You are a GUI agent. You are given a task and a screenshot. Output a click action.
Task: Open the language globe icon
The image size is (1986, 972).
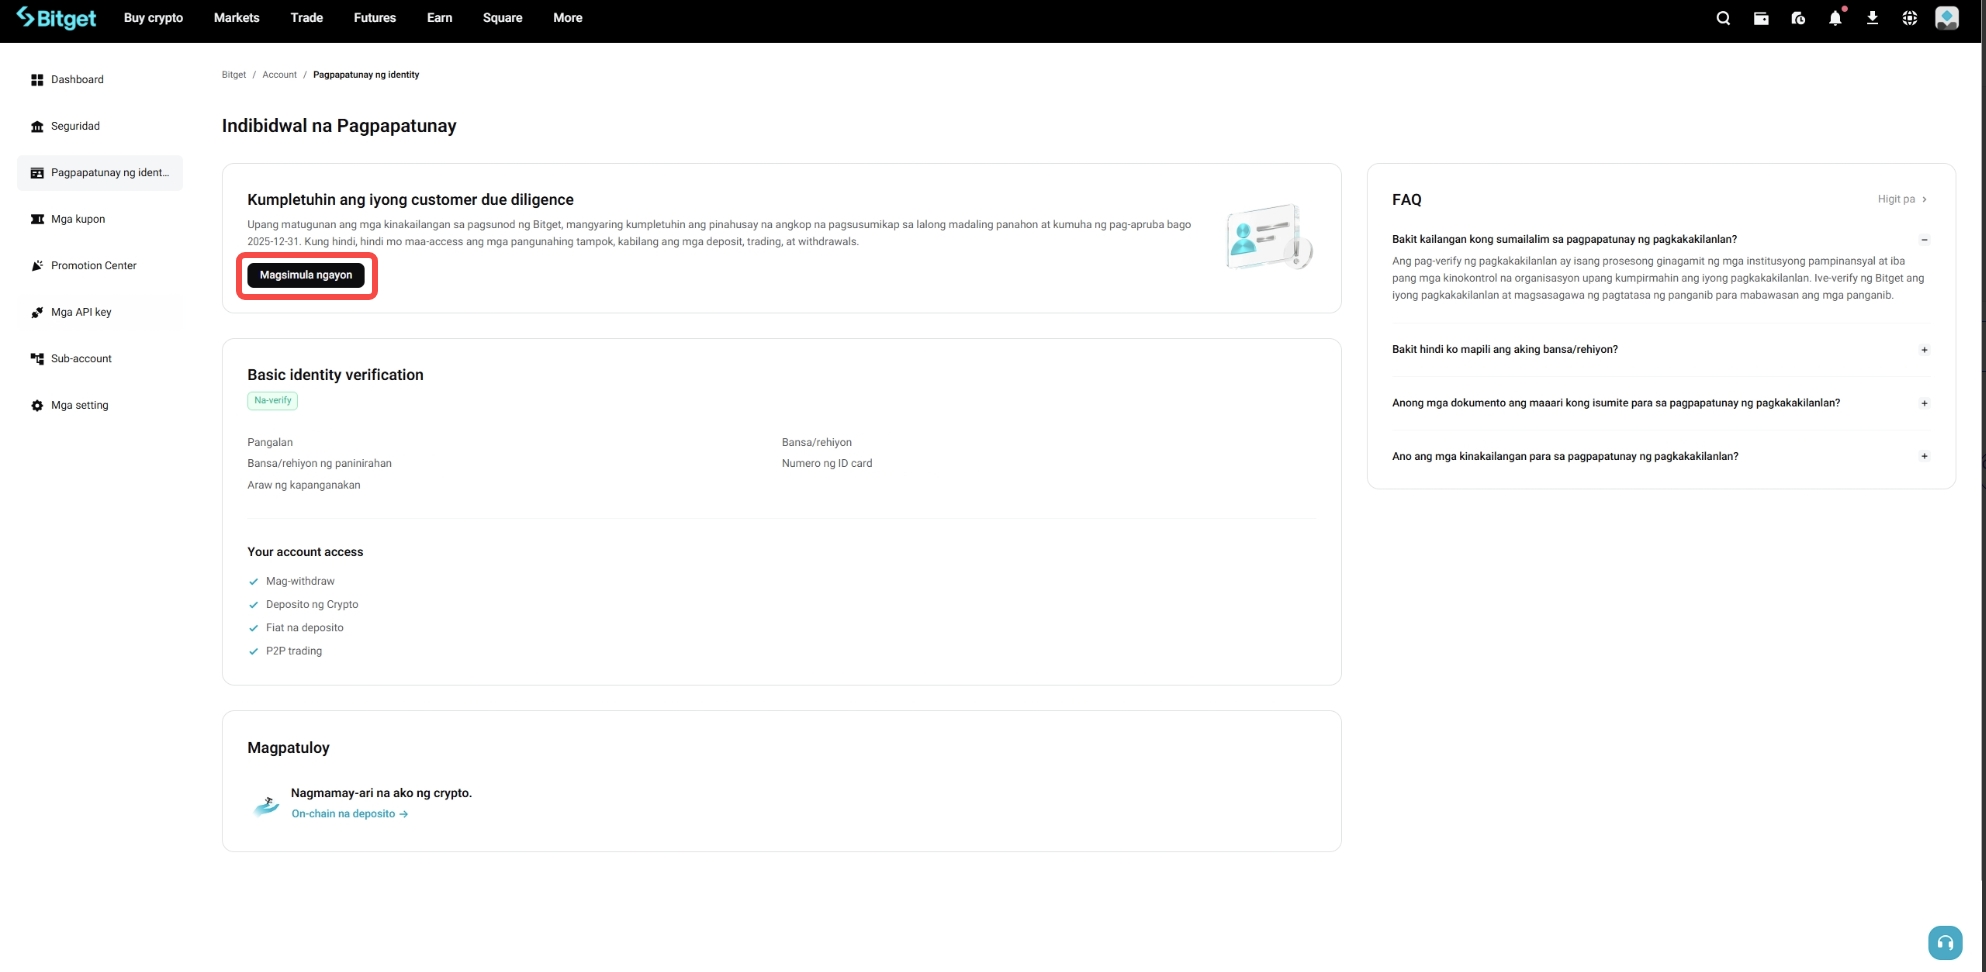[x=1909, y=17]
